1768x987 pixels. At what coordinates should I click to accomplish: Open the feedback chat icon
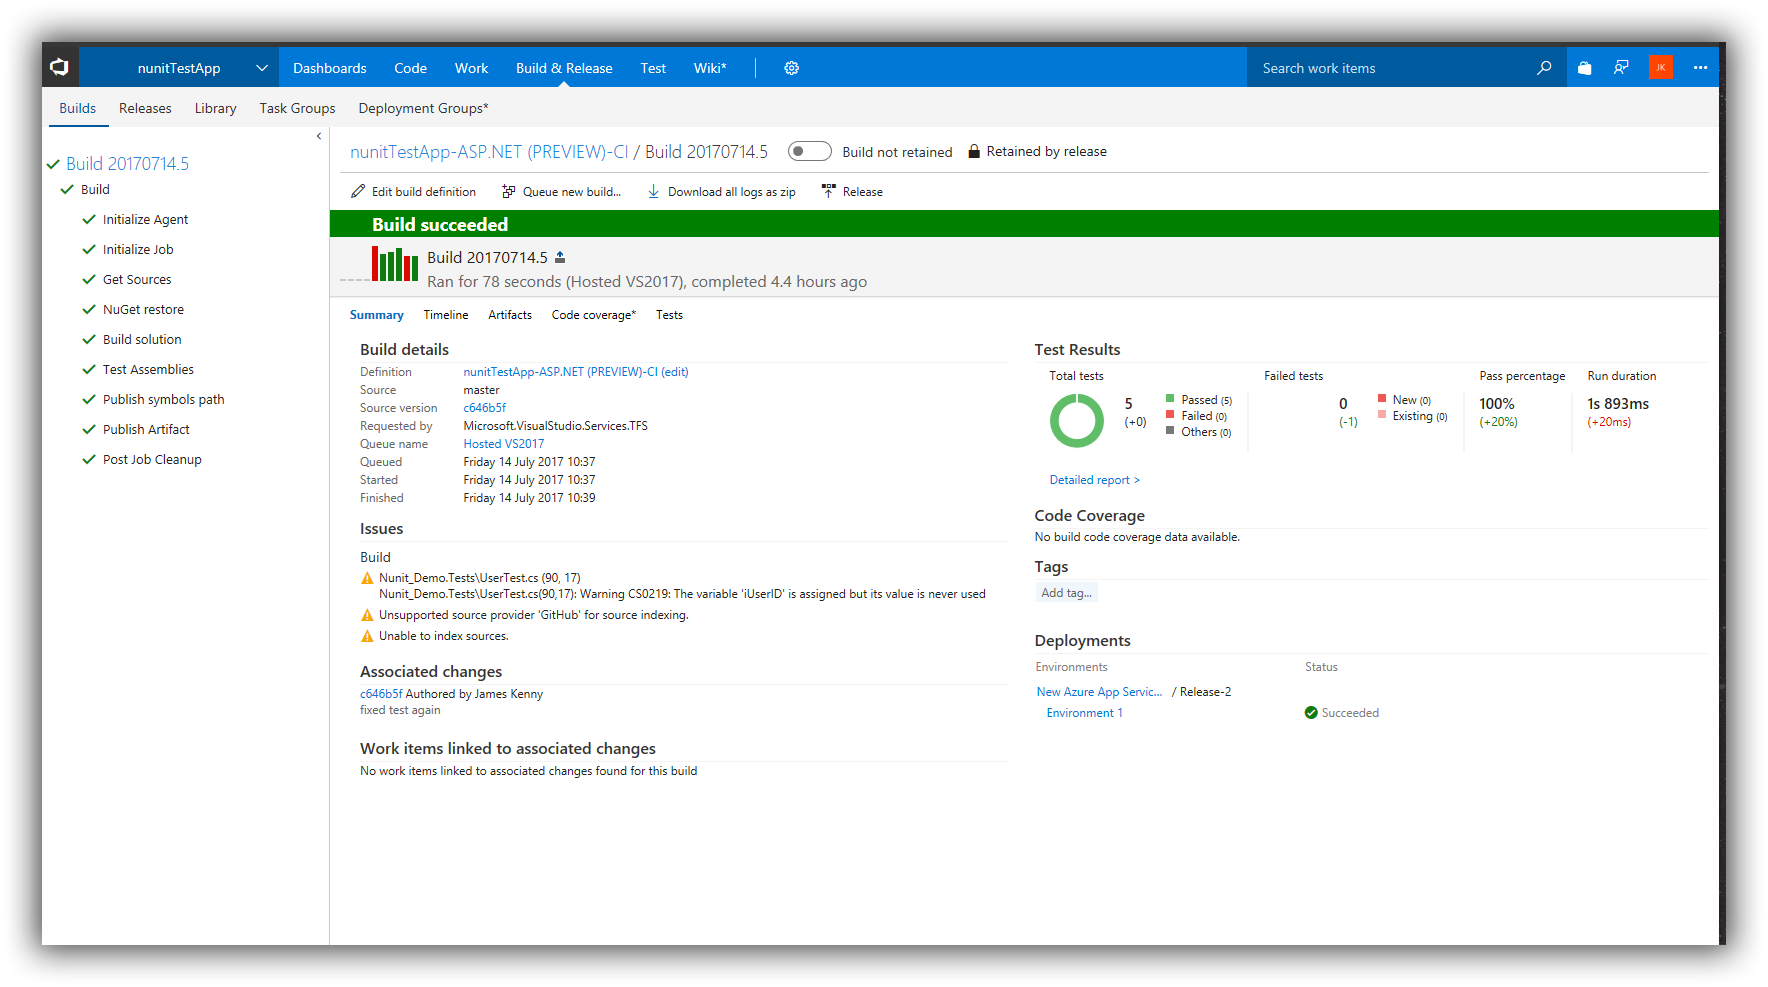1621,68
